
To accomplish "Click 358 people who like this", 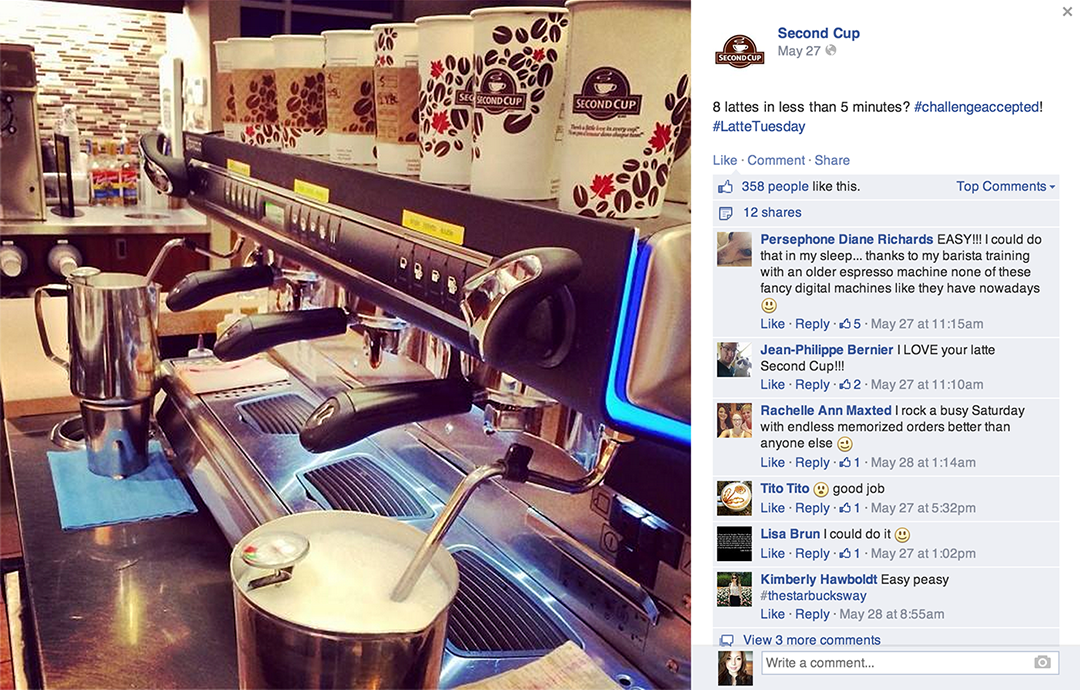I will [775, 187].
